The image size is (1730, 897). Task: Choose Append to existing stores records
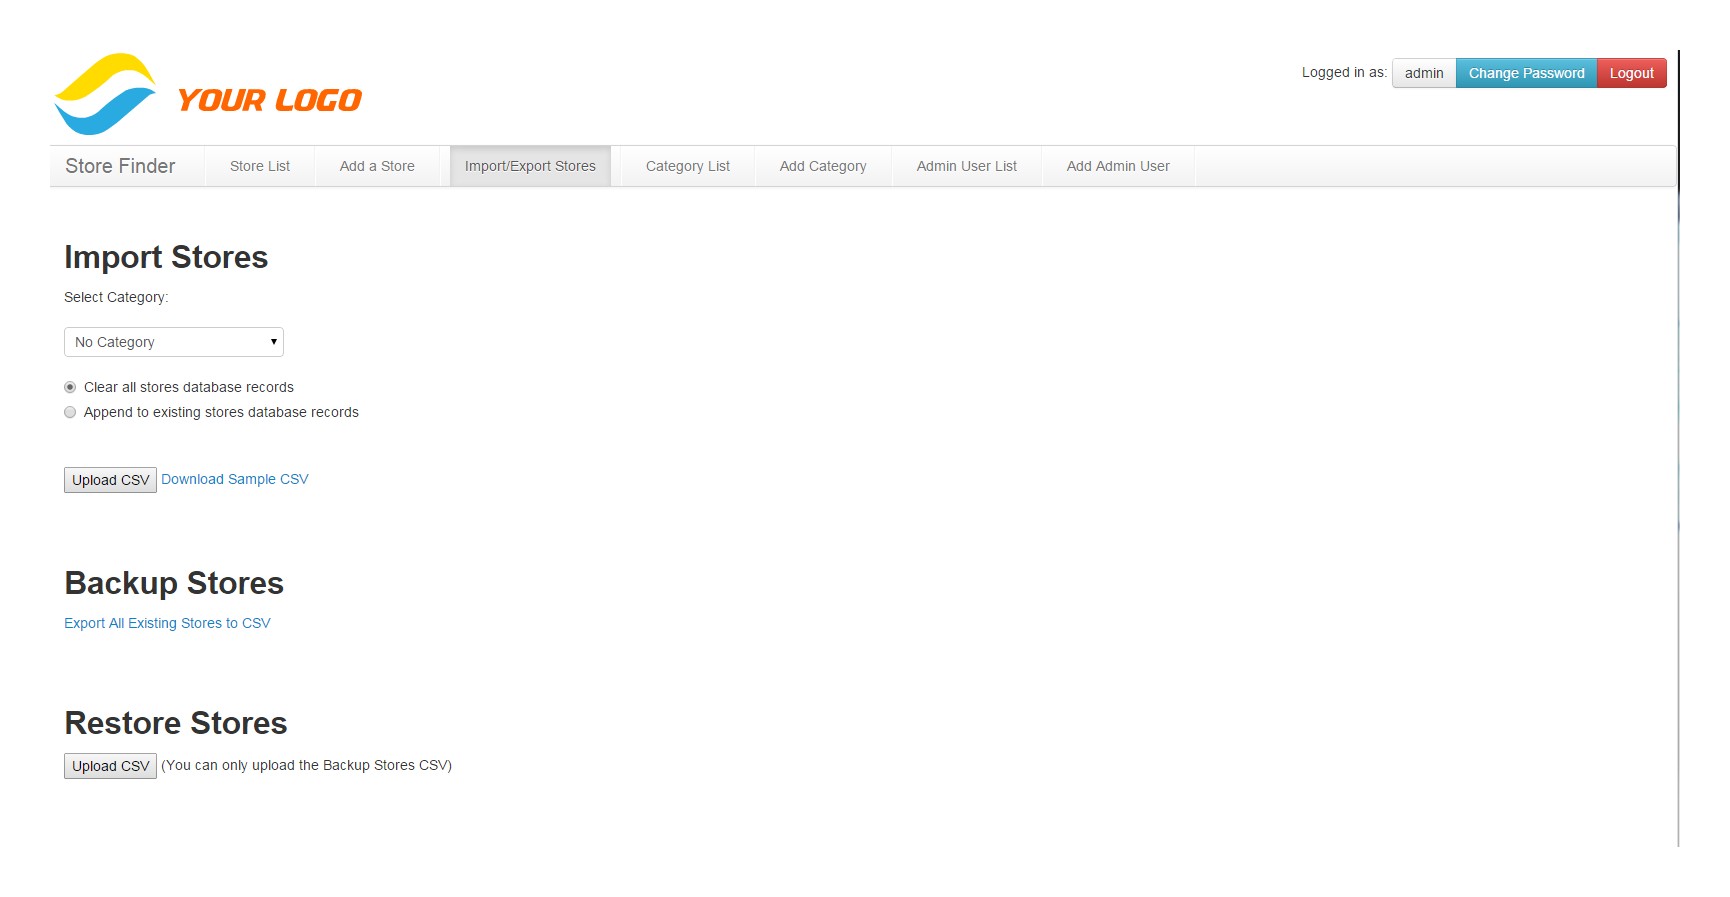[x=70, y=412]
